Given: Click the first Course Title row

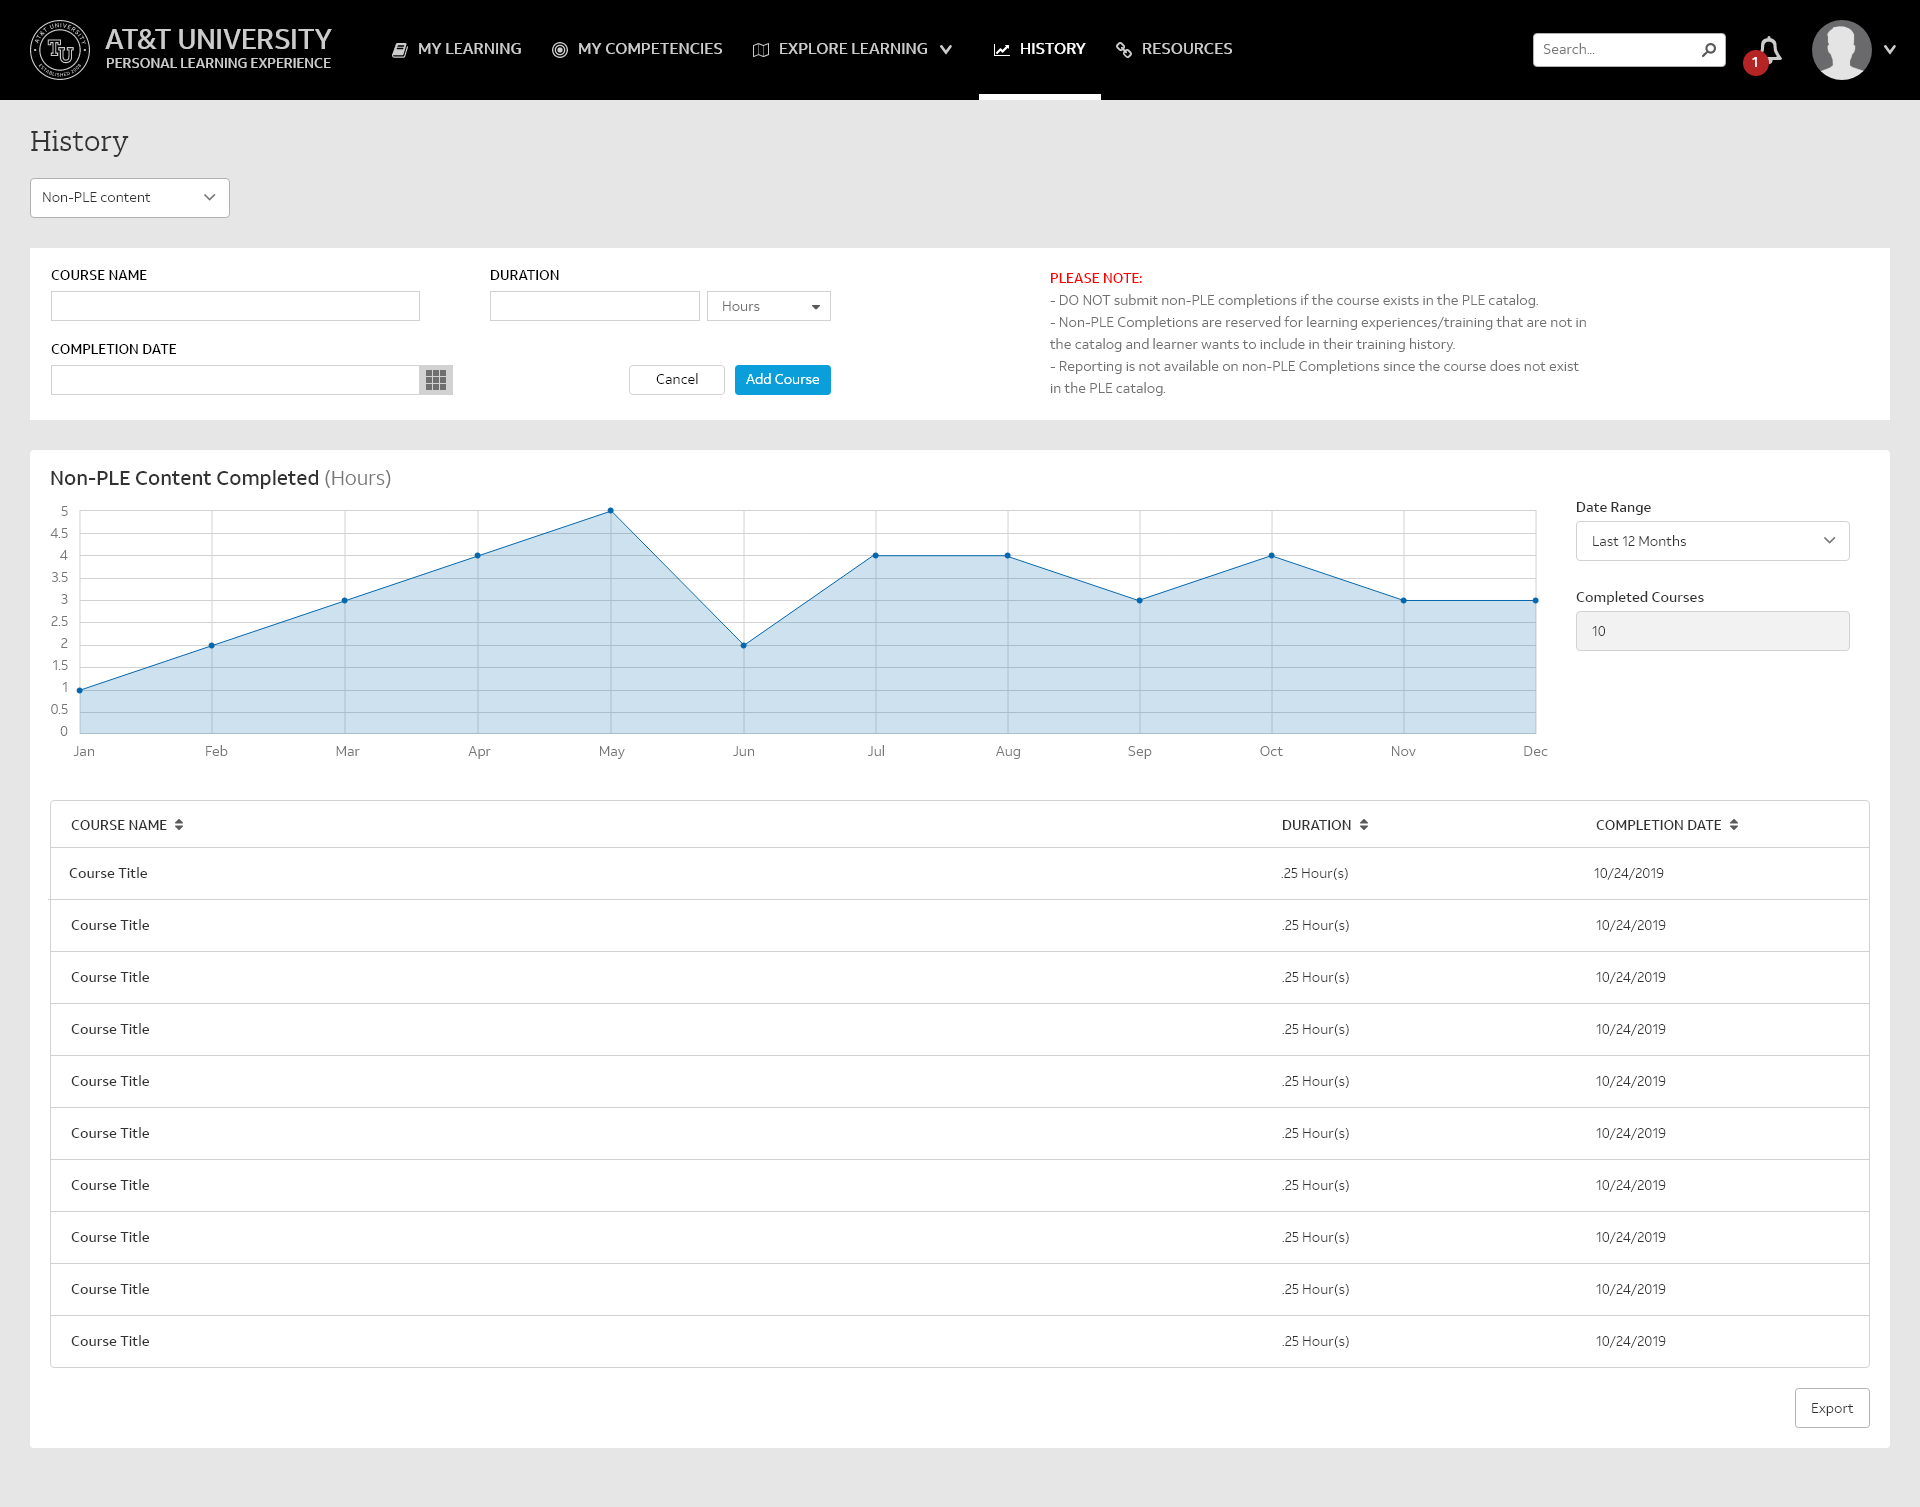Looking at the screenshot, I should pyautogui.click(x=960, y=874).
